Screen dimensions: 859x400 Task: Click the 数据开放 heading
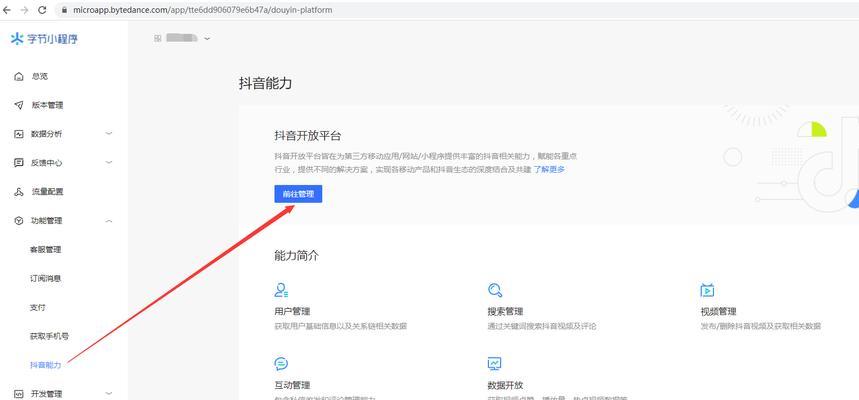pos(505,385)
